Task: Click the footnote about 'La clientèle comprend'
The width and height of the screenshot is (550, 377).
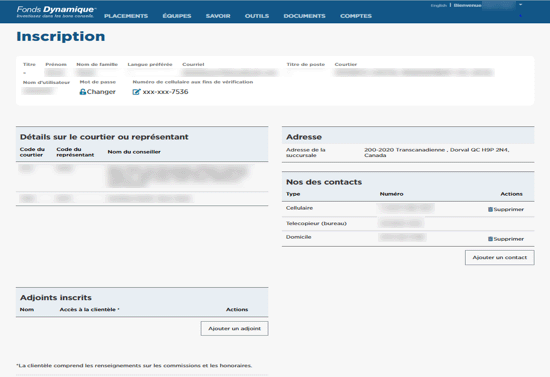Action: pyautogui.click(x=134, y=365)
